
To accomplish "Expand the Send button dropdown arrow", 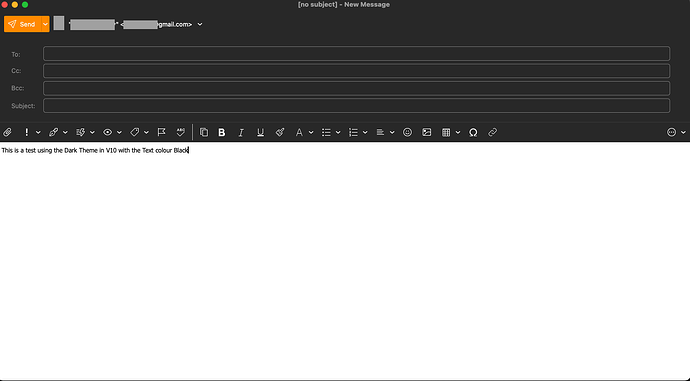I will pyautogui.click(x=45, y=24).
